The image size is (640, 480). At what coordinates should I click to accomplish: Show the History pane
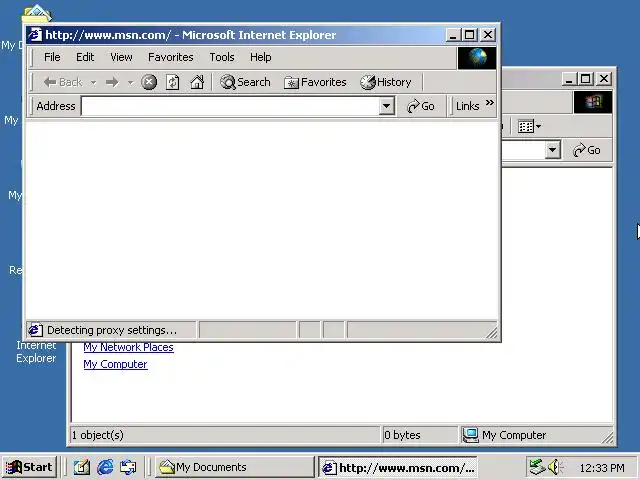point(386,82)
